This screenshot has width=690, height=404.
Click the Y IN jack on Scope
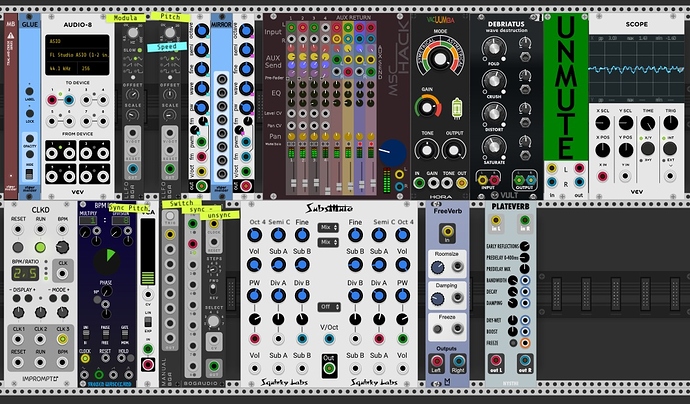(x=625, y=176)
